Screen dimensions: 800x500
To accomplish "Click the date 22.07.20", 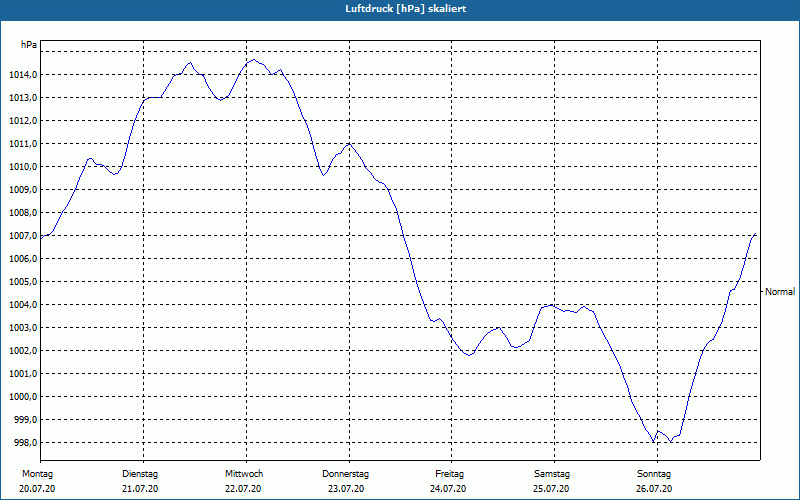I will point(243,489).
